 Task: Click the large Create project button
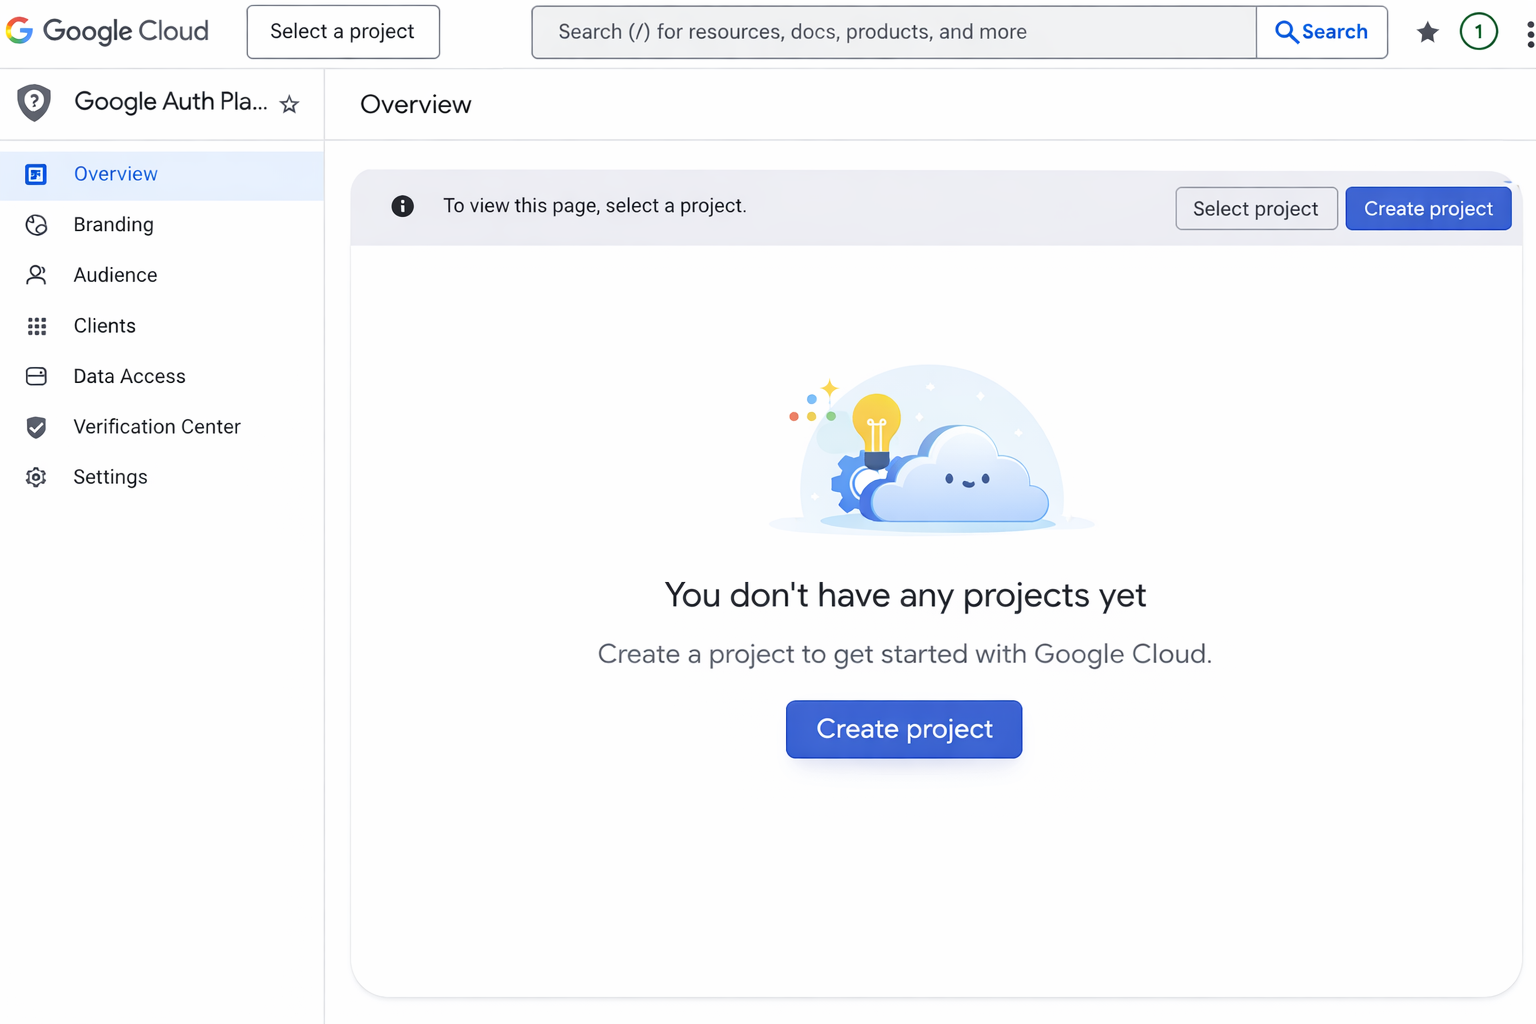(903, 729)
